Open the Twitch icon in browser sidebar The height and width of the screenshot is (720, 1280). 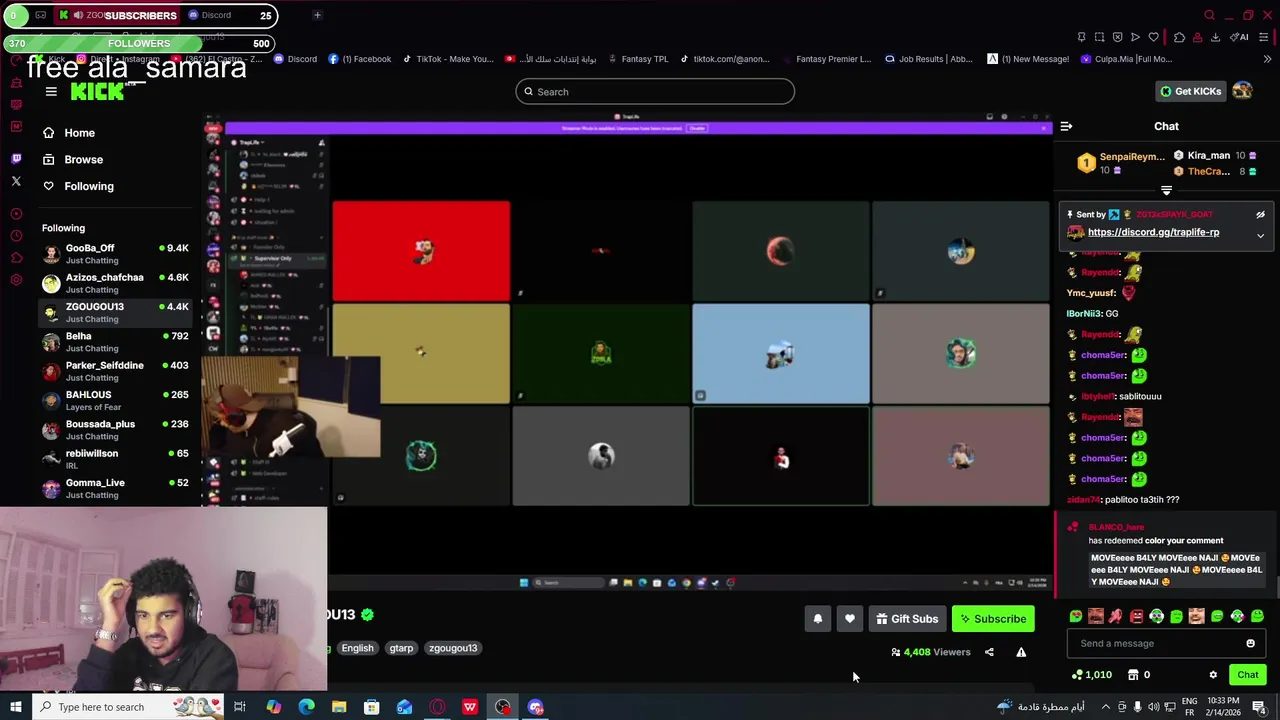pyautogui.click(x=16, y=159)
